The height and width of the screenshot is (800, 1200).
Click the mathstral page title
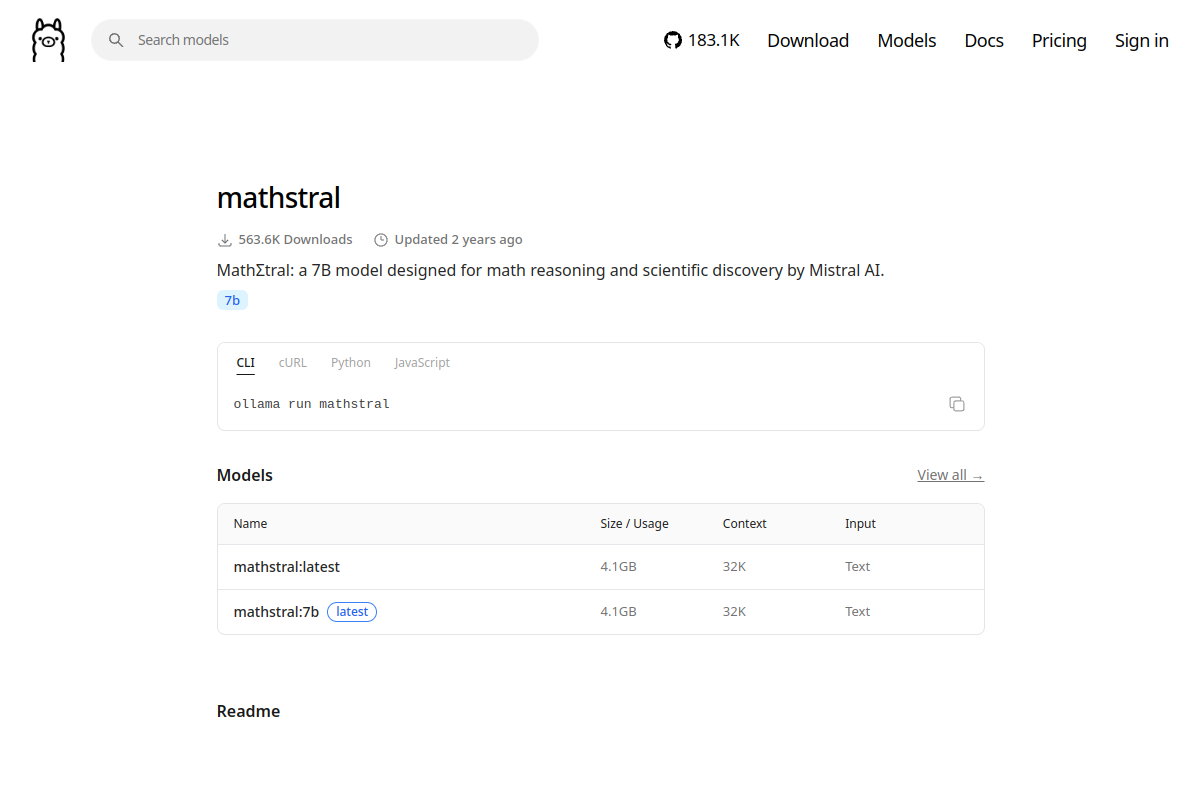[x=279, y=198]
